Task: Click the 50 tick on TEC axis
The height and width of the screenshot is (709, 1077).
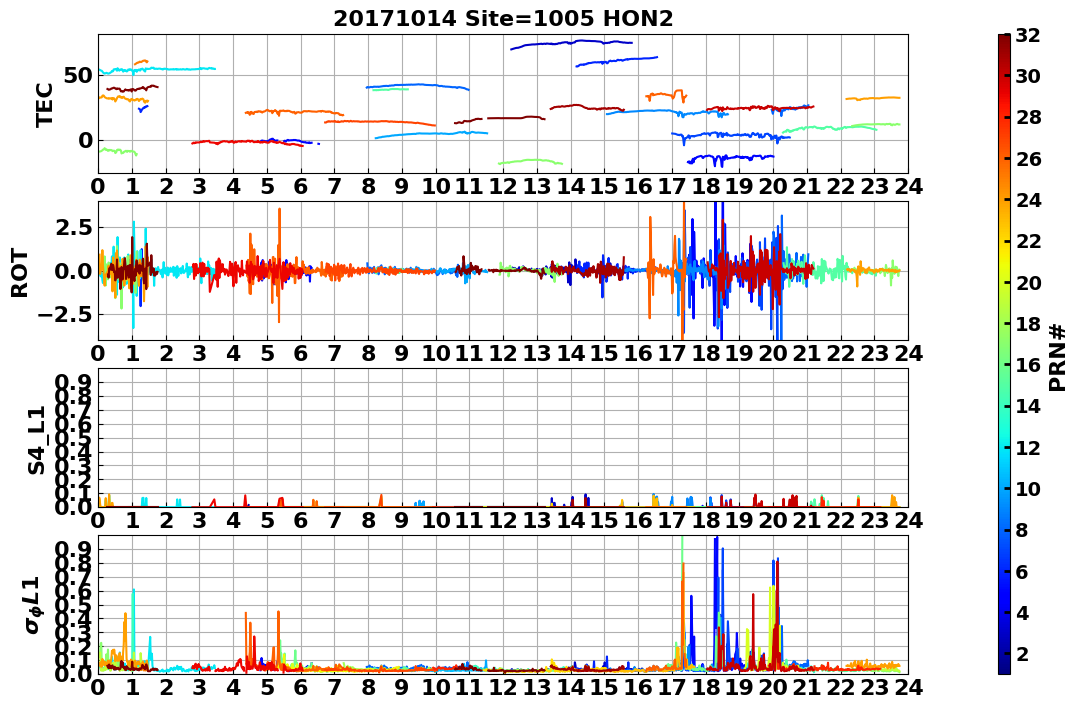Action: coord(78,75)
